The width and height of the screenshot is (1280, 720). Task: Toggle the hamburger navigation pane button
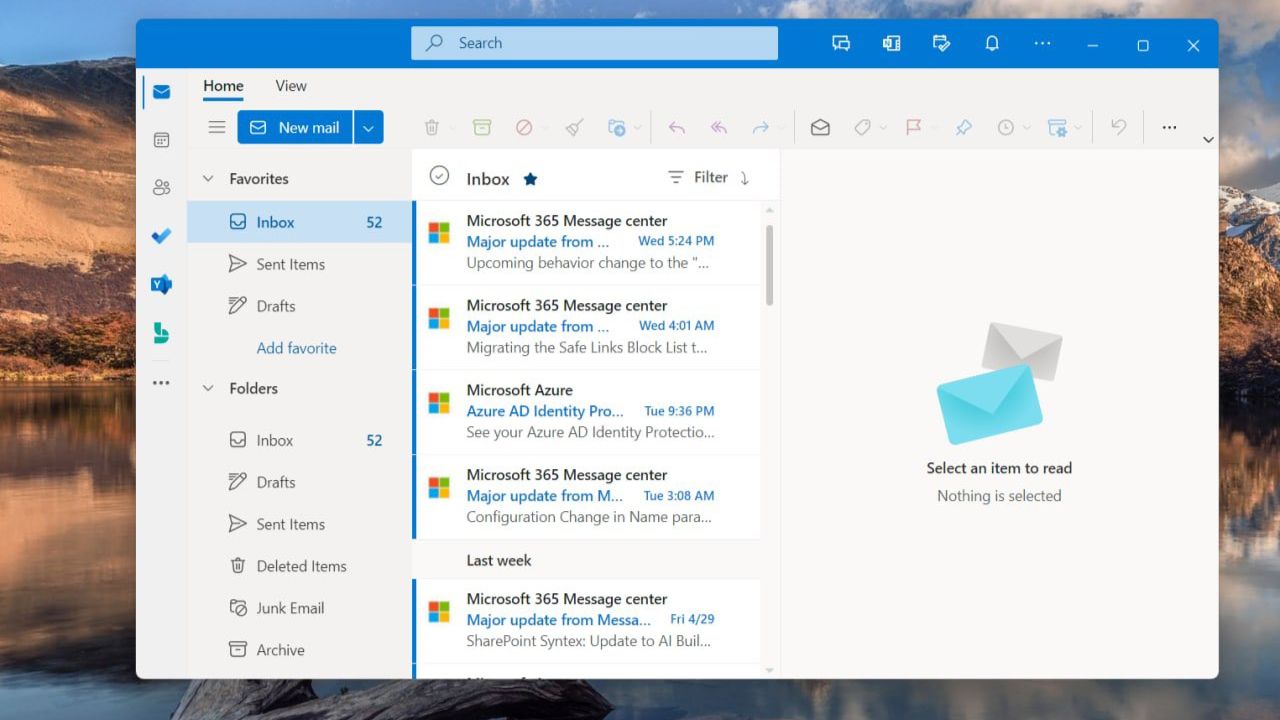pos(216,127)
